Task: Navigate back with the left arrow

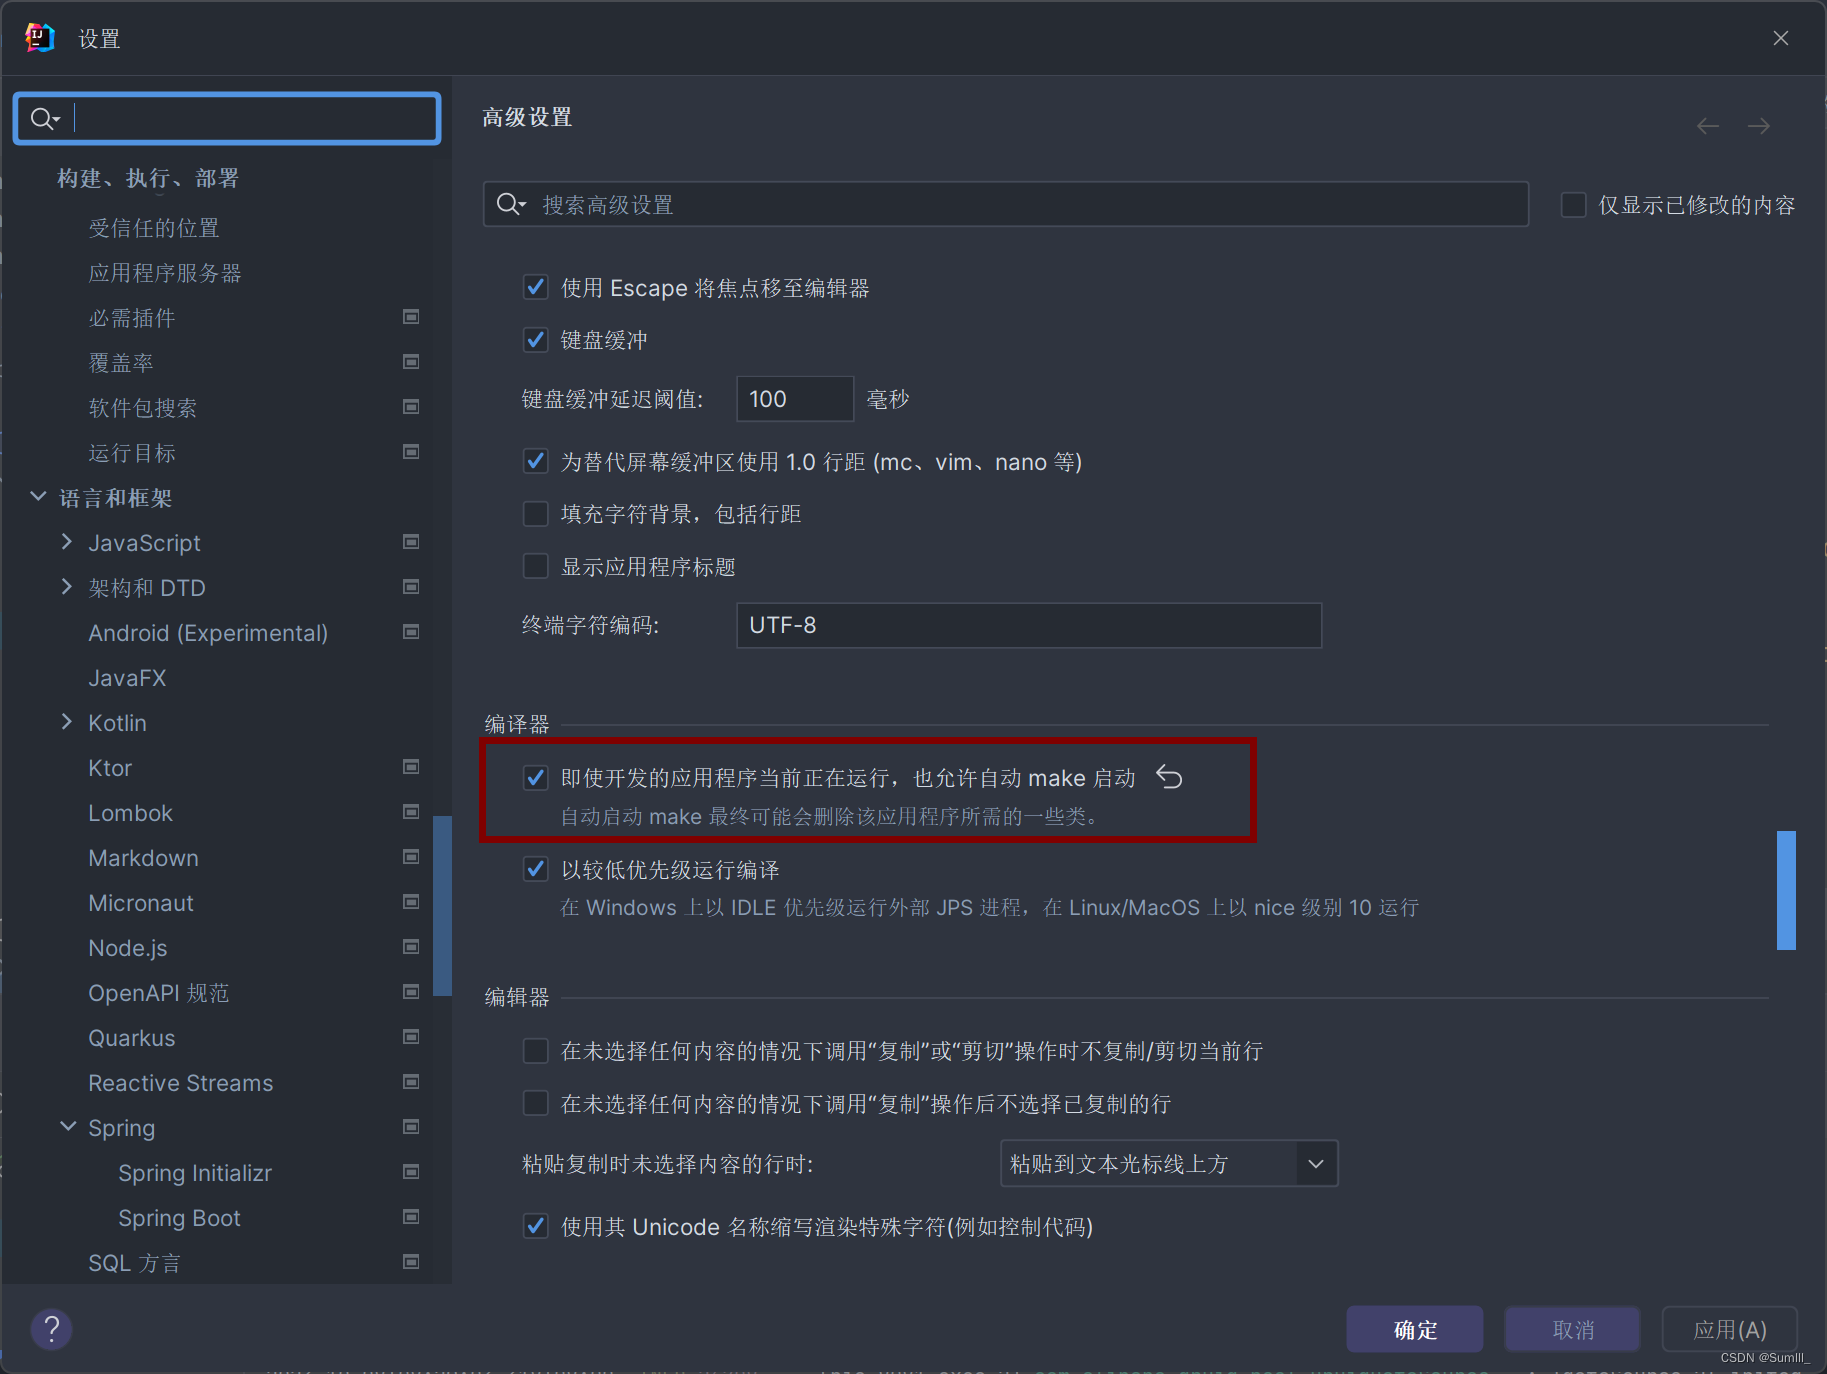Action: point(1708,126)
